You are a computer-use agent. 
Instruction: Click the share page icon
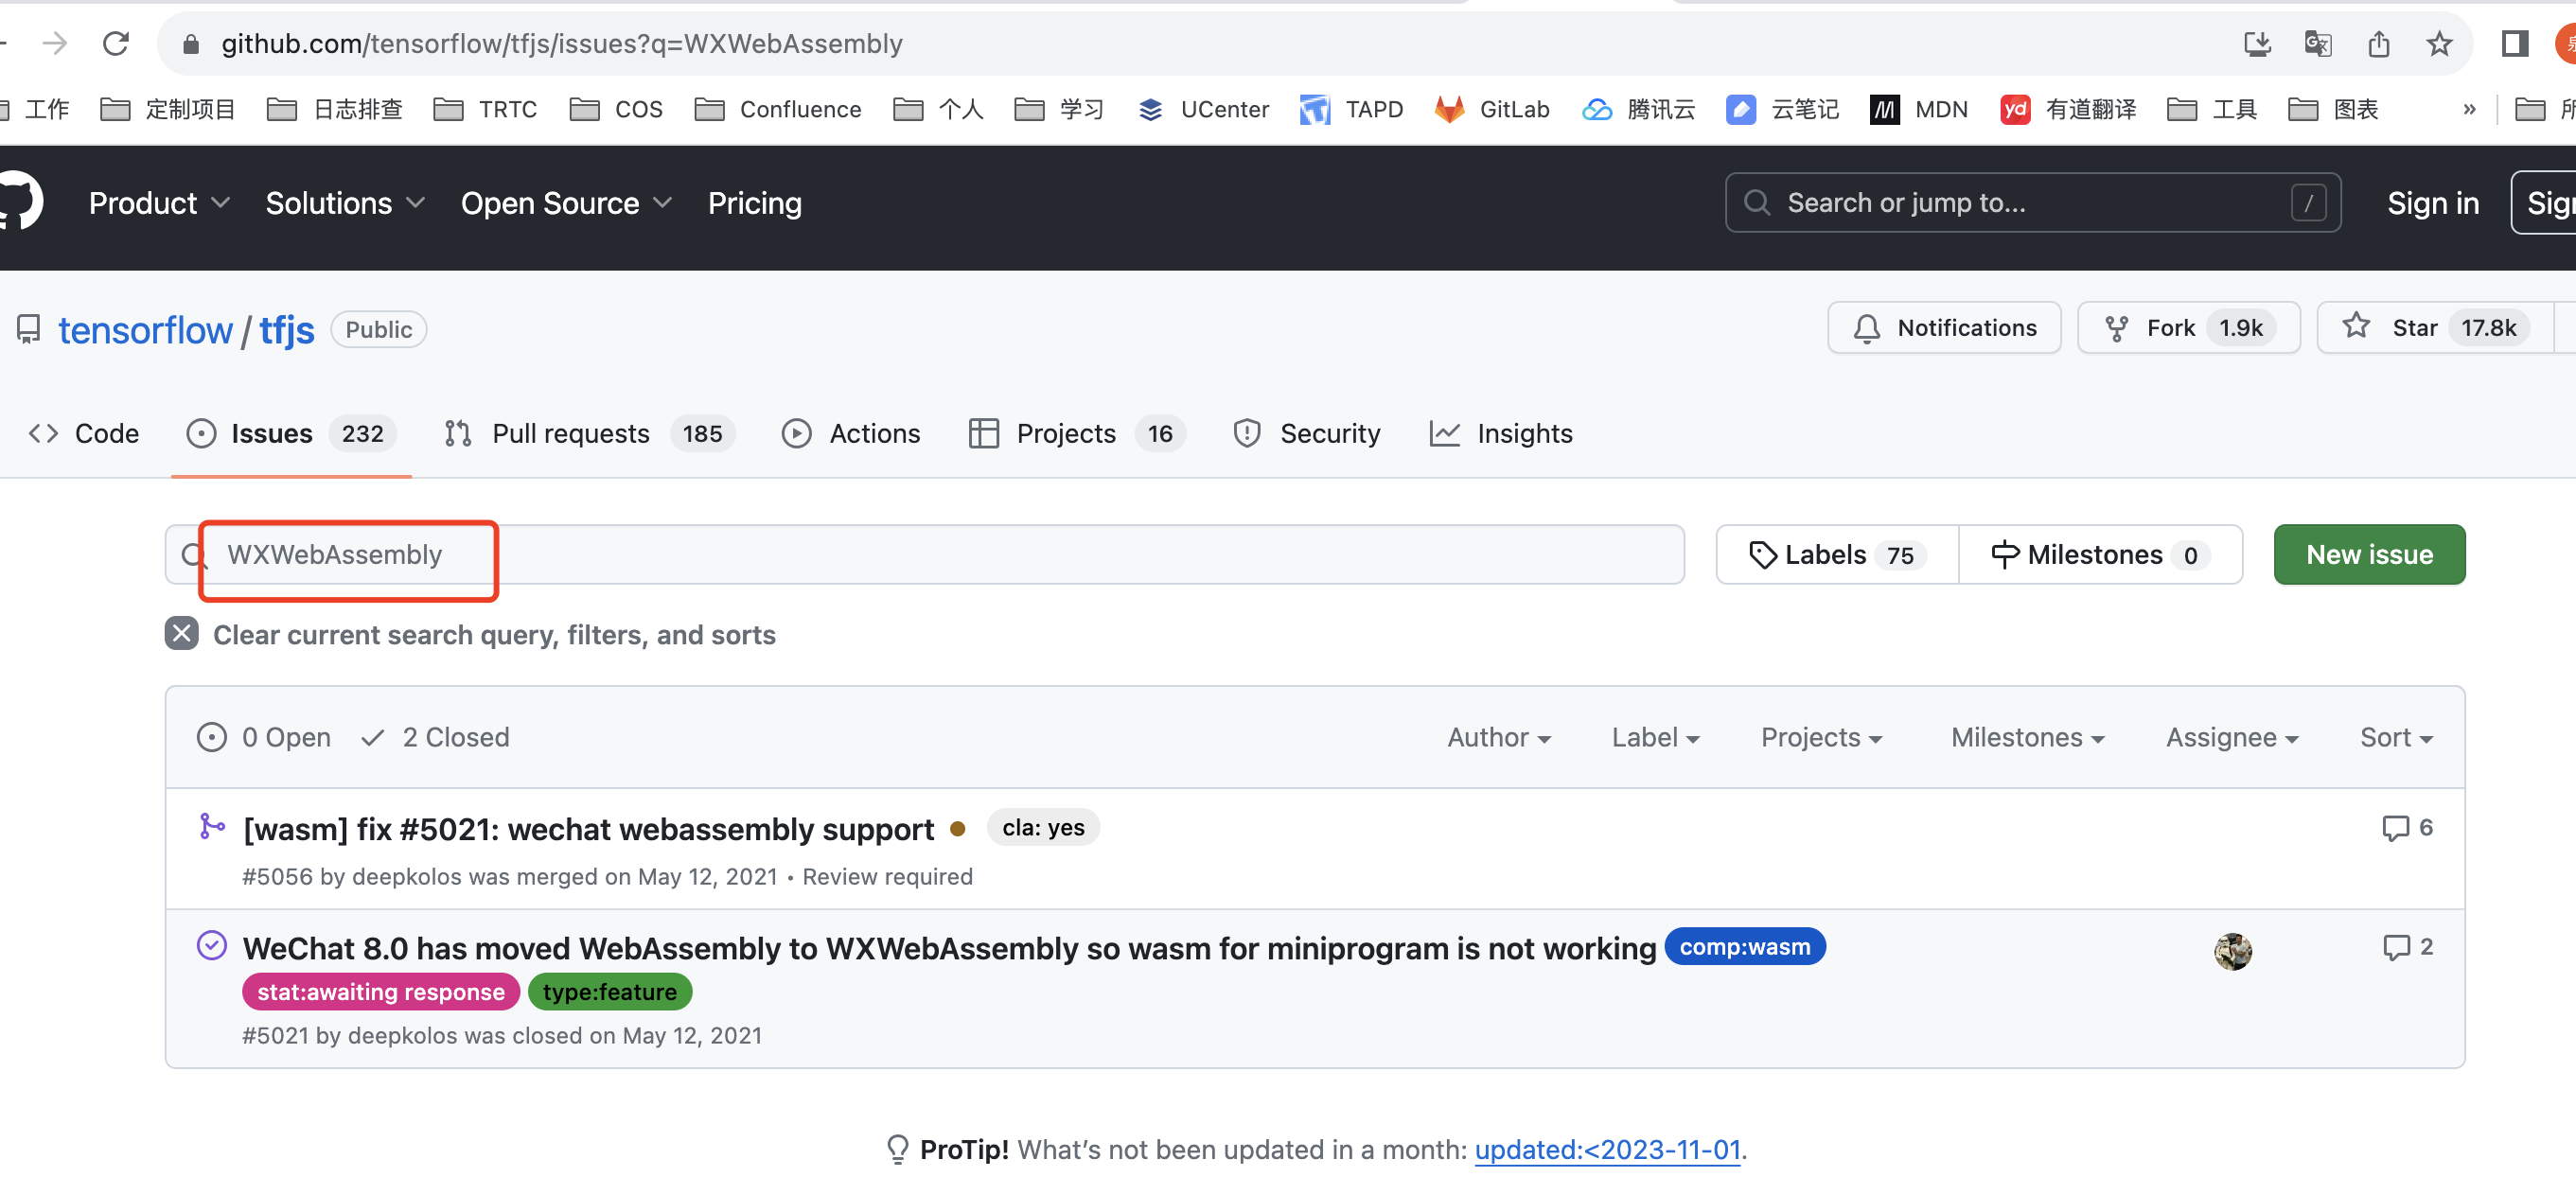pos(2378,43)
